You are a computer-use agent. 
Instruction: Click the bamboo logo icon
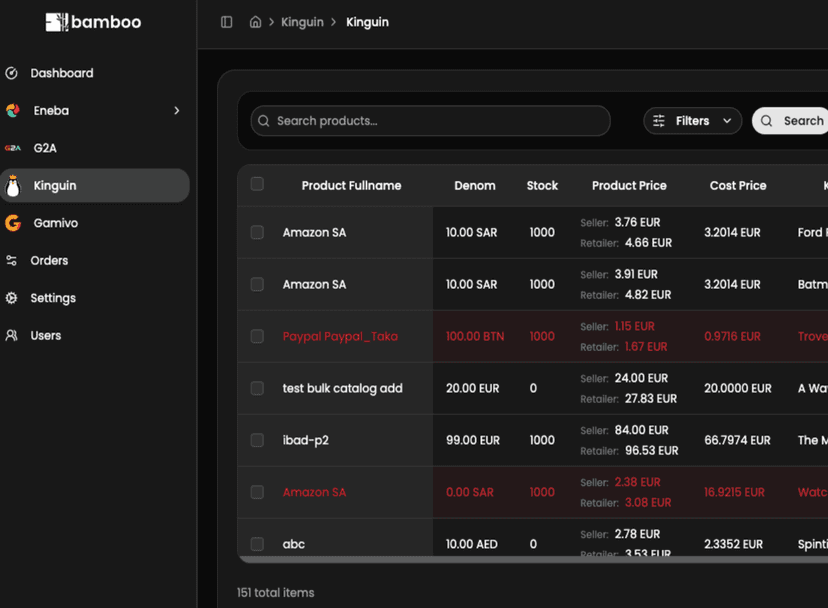pyautogui.click(x=57, y=22)
